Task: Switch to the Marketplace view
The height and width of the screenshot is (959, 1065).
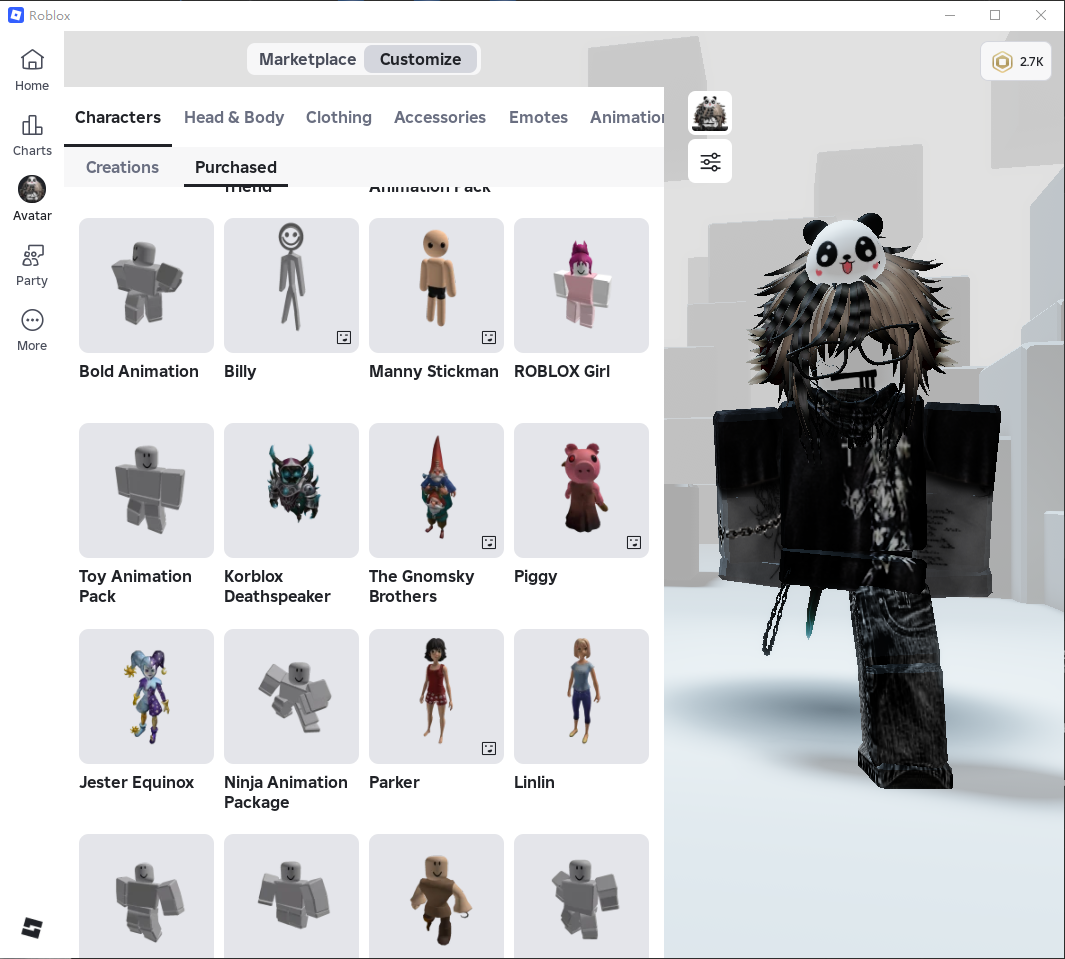Action: [307, 59]
